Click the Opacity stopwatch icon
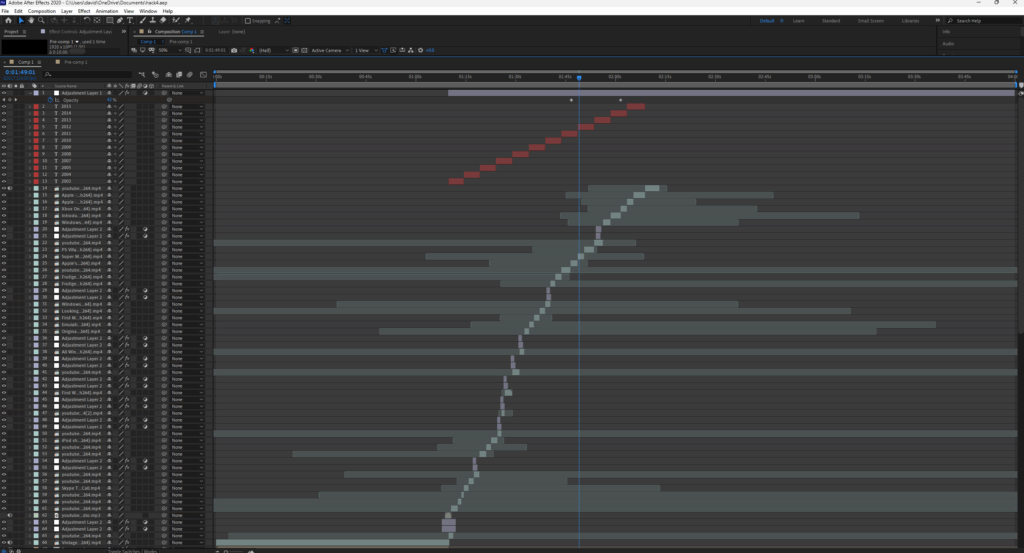Image resolution: width=1024 pixels, height=553 pixels. pyautogui.click(x=50, y=100)
